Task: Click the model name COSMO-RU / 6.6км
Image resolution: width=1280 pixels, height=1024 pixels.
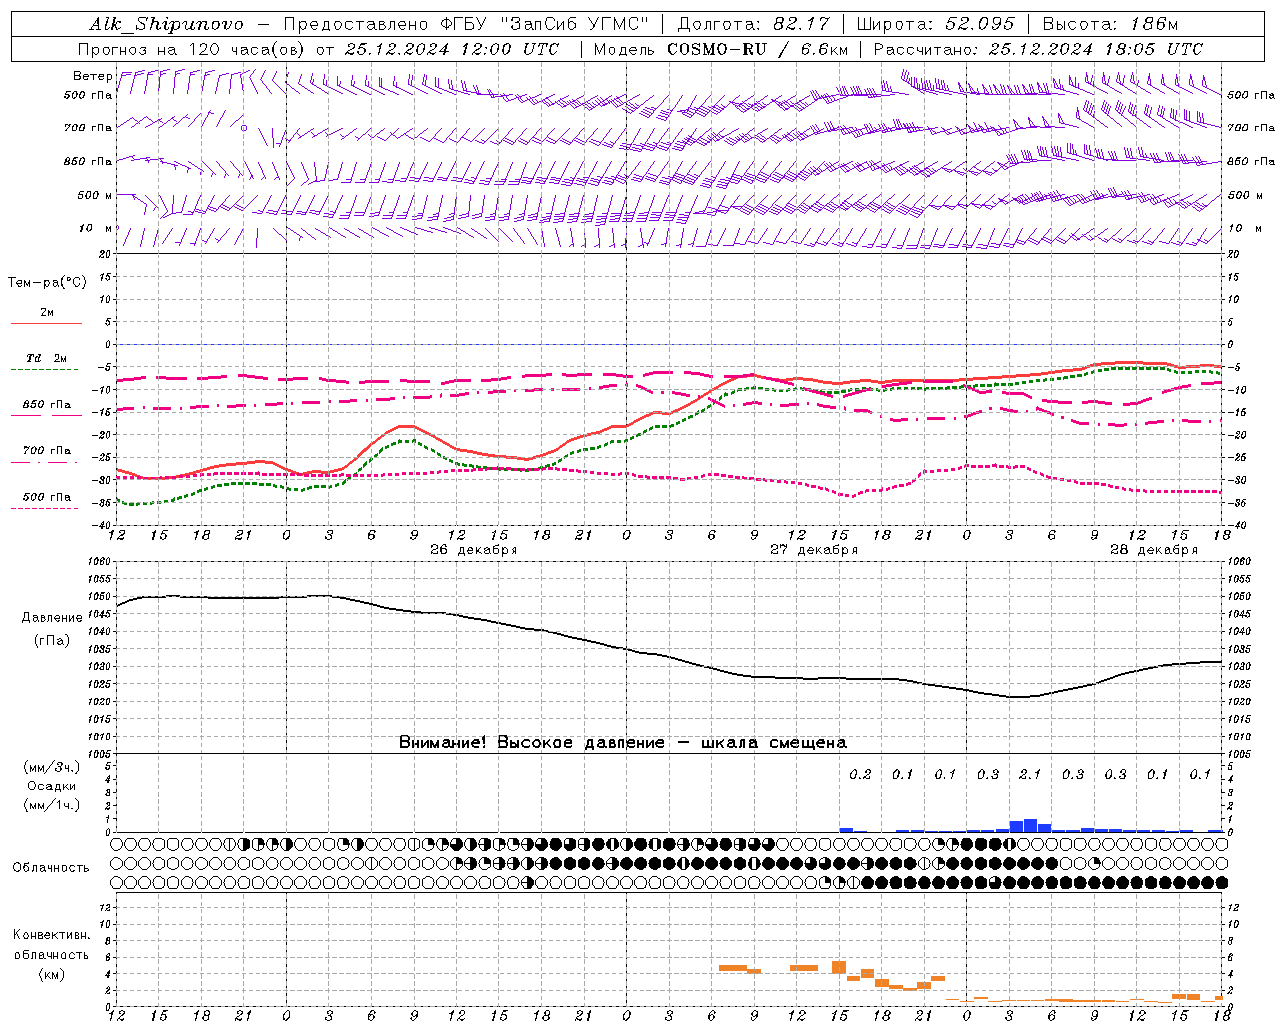Action: (x=757, y=49)
